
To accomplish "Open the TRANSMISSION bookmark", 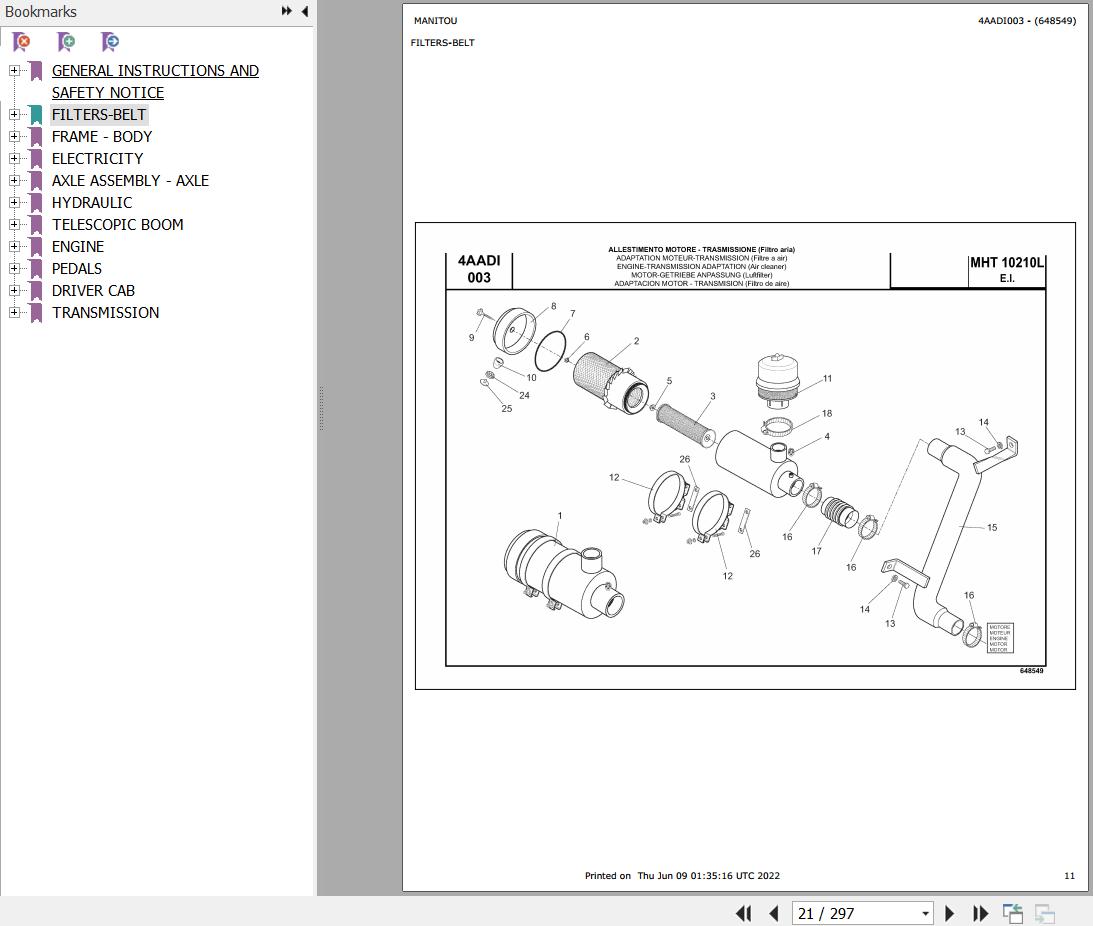I will [105, 312].
